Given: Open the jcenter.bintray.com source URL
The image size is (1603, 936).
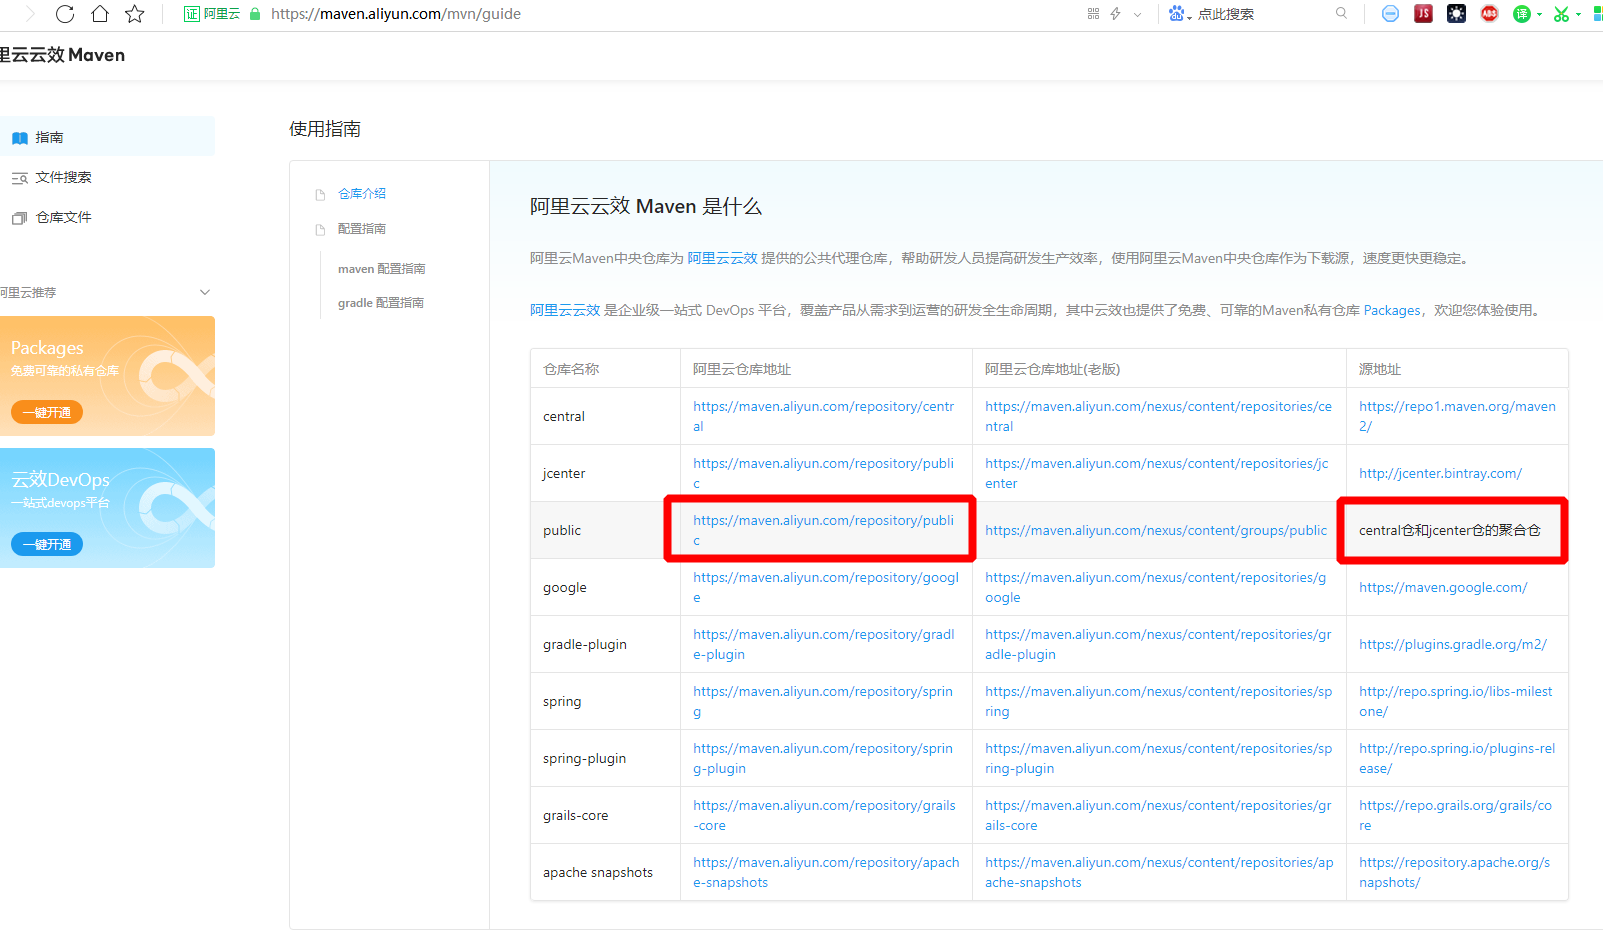Looking at the screenshot, I should click(x=1440, y=473).
